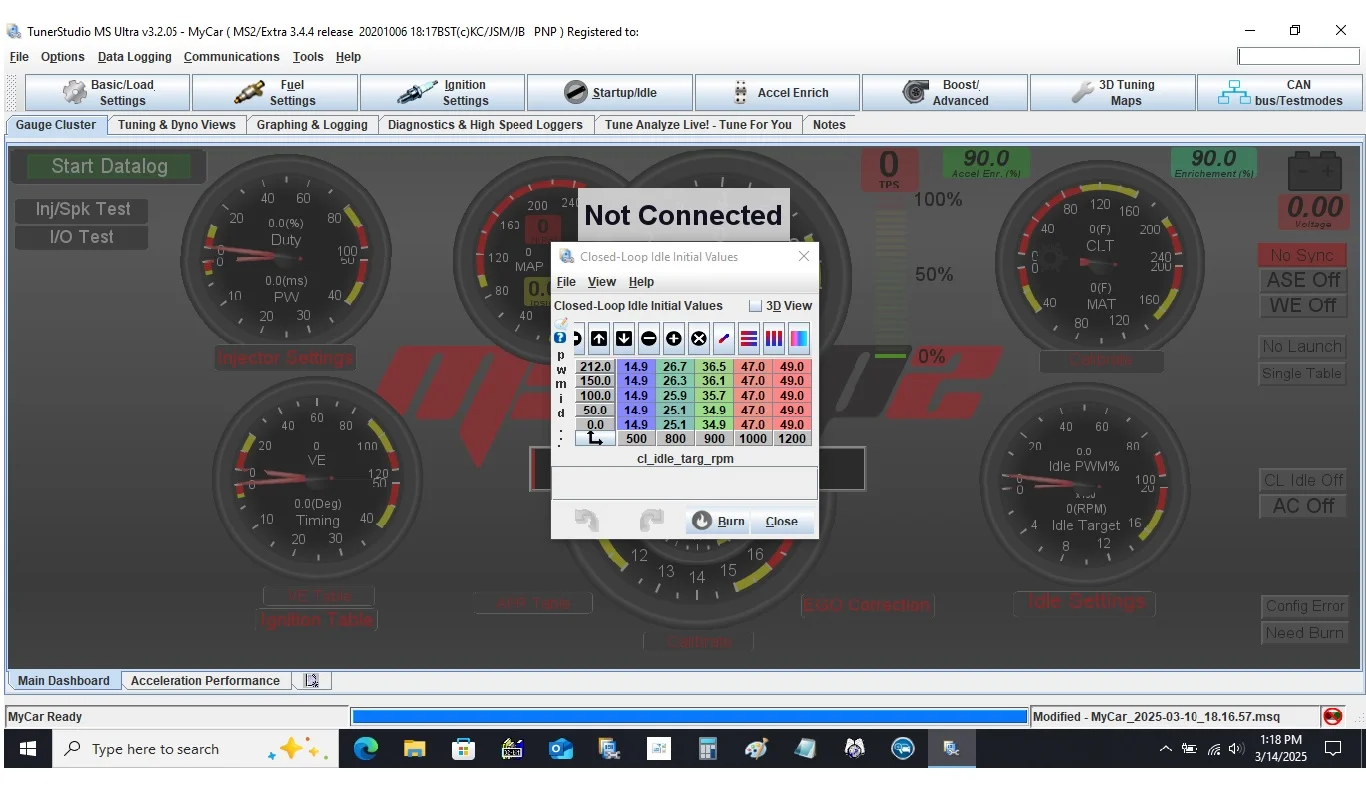Click the search box in main title bar
Viewport: 1366px width, 807px height.
pos(1299,56)
